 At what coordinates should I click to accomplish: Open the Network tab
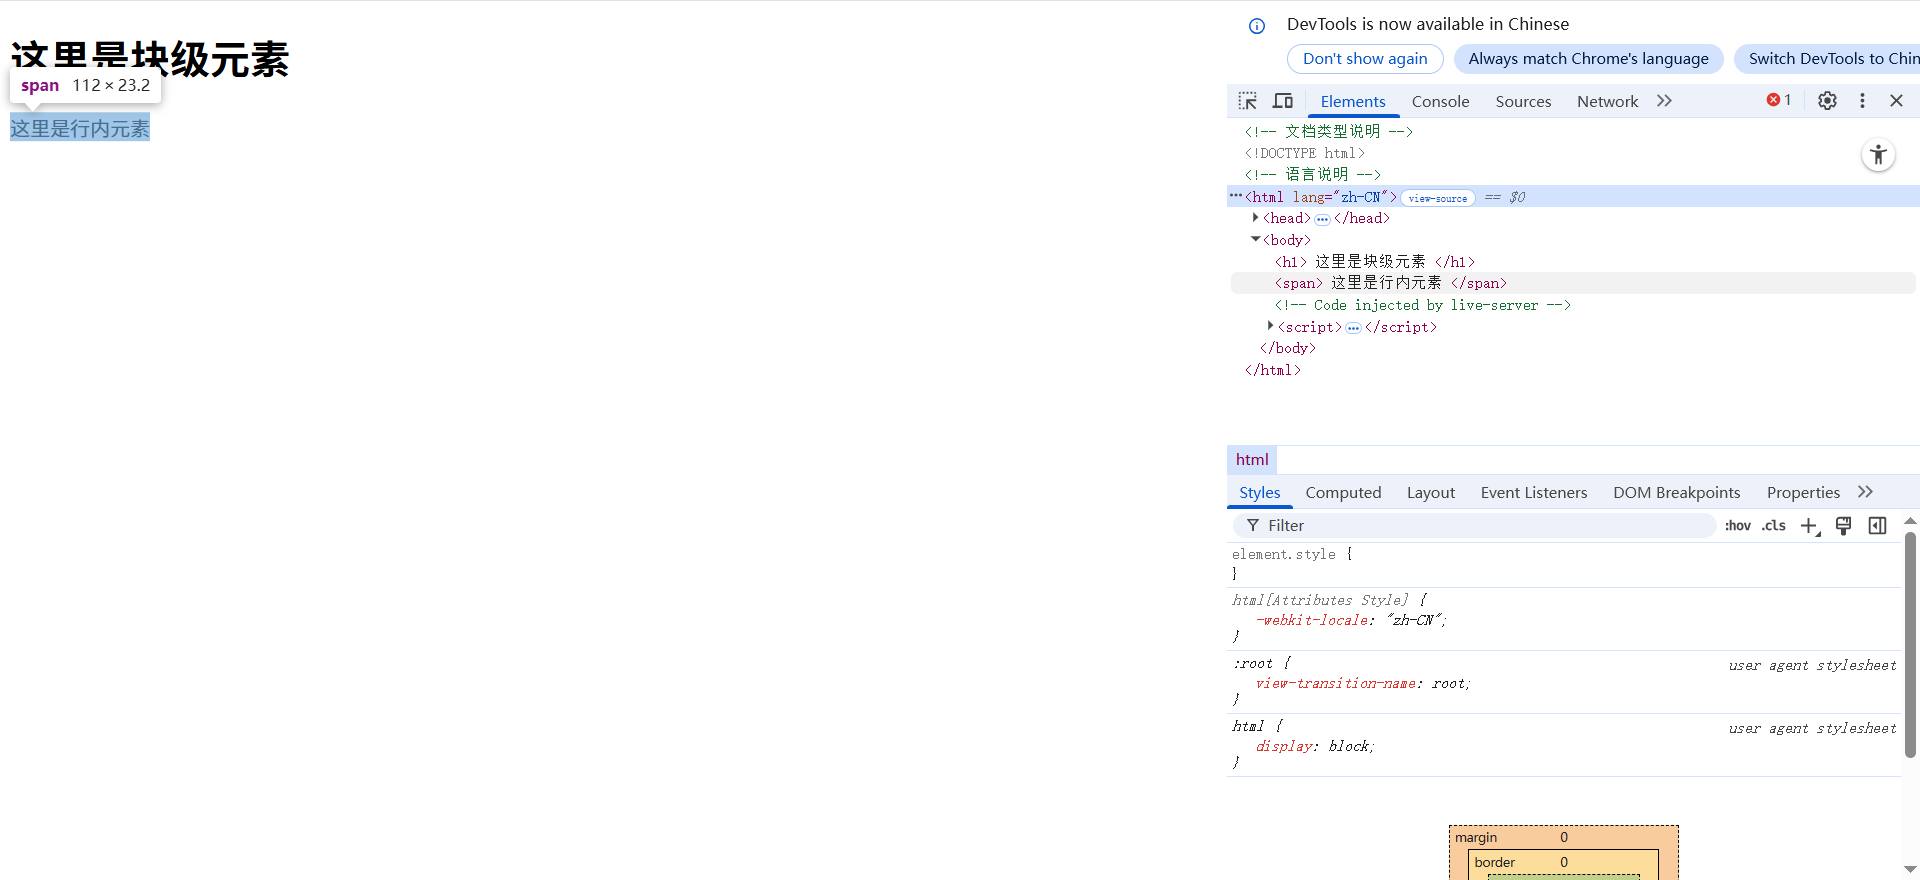tap(1607, 101)
